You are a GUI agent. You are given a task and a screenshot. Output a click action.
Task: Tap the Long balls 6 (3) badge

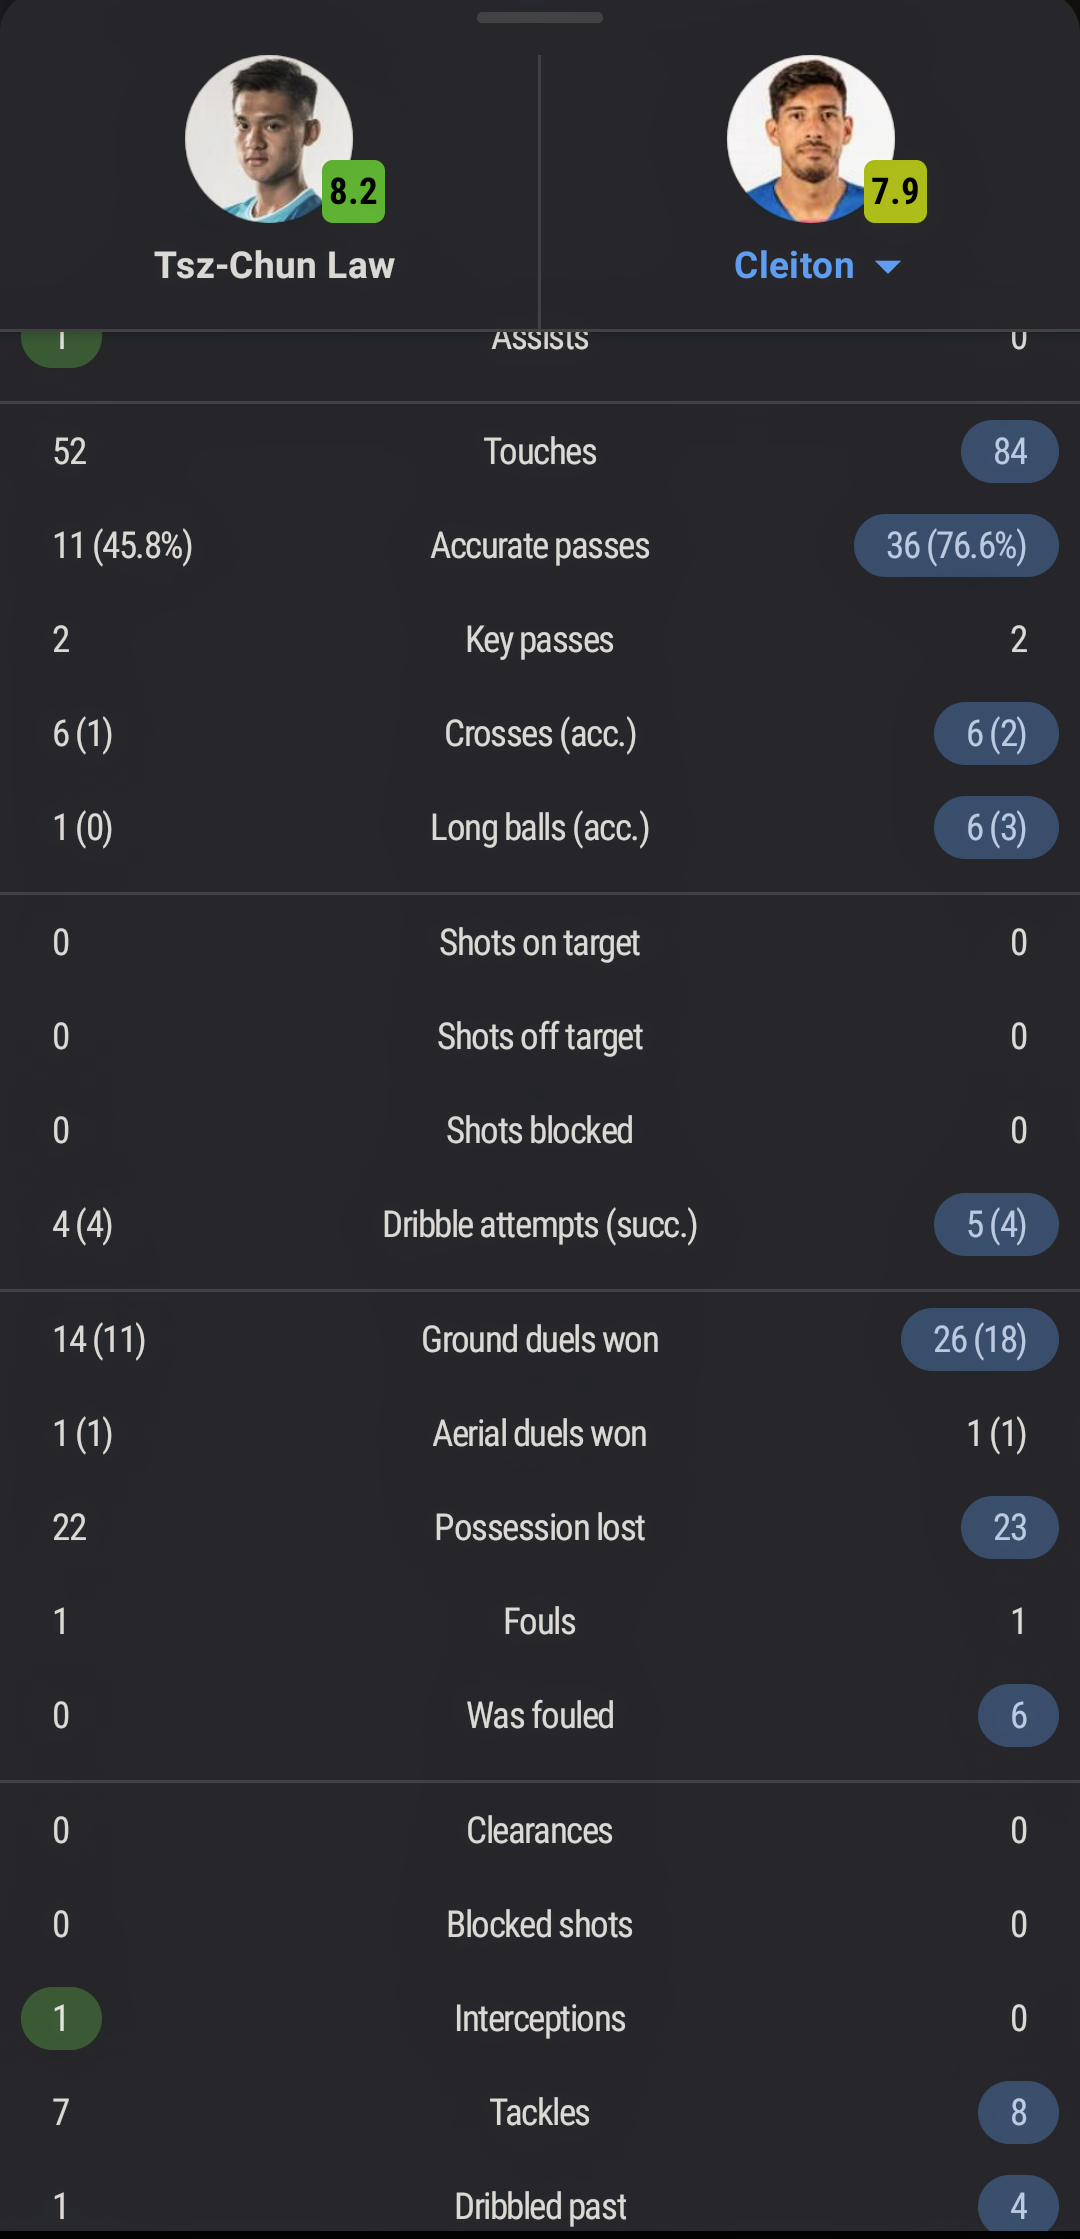[996, 828]
